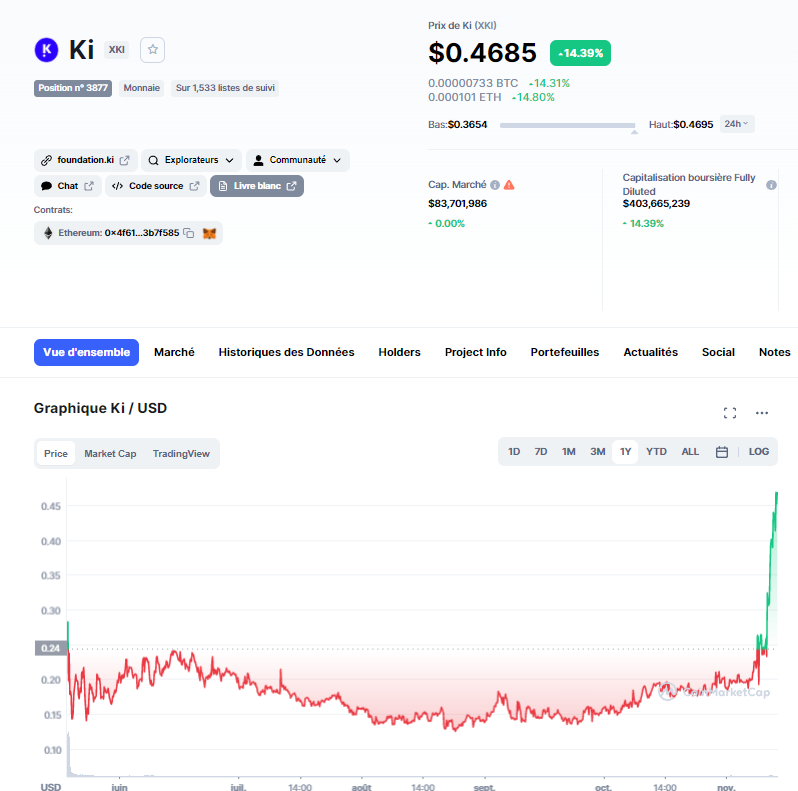Open the Livre blanc whitepaper

click(257, 186)
